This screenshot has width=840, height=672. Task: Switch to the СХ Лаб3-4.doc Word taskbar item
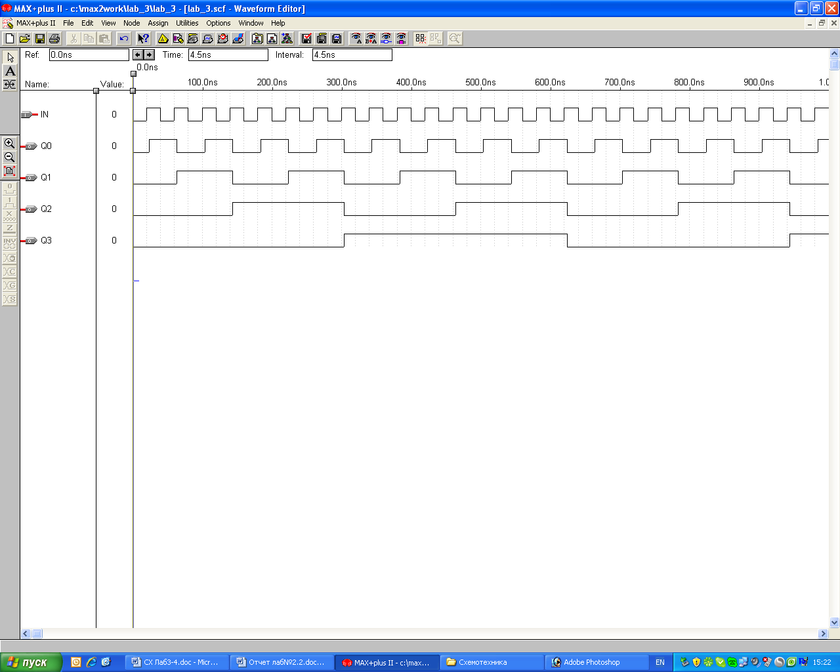[175, 662]
